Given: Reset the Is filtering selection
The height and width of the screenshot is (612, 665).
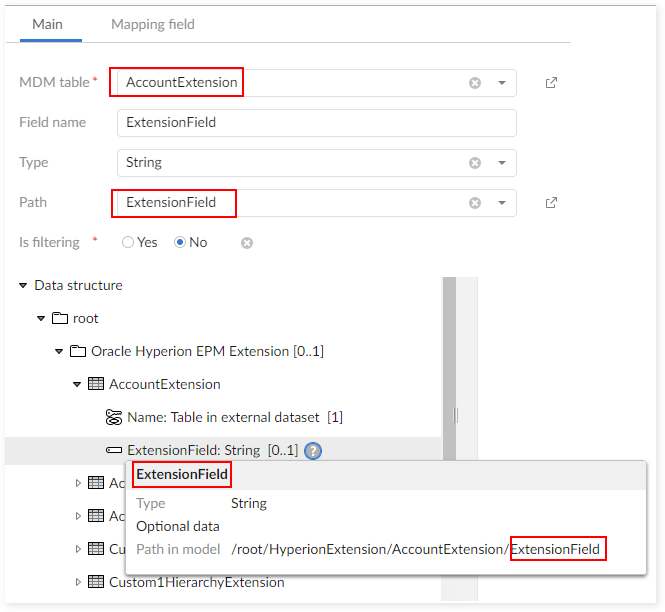Looking at the screenshot, I should [247, 242].
